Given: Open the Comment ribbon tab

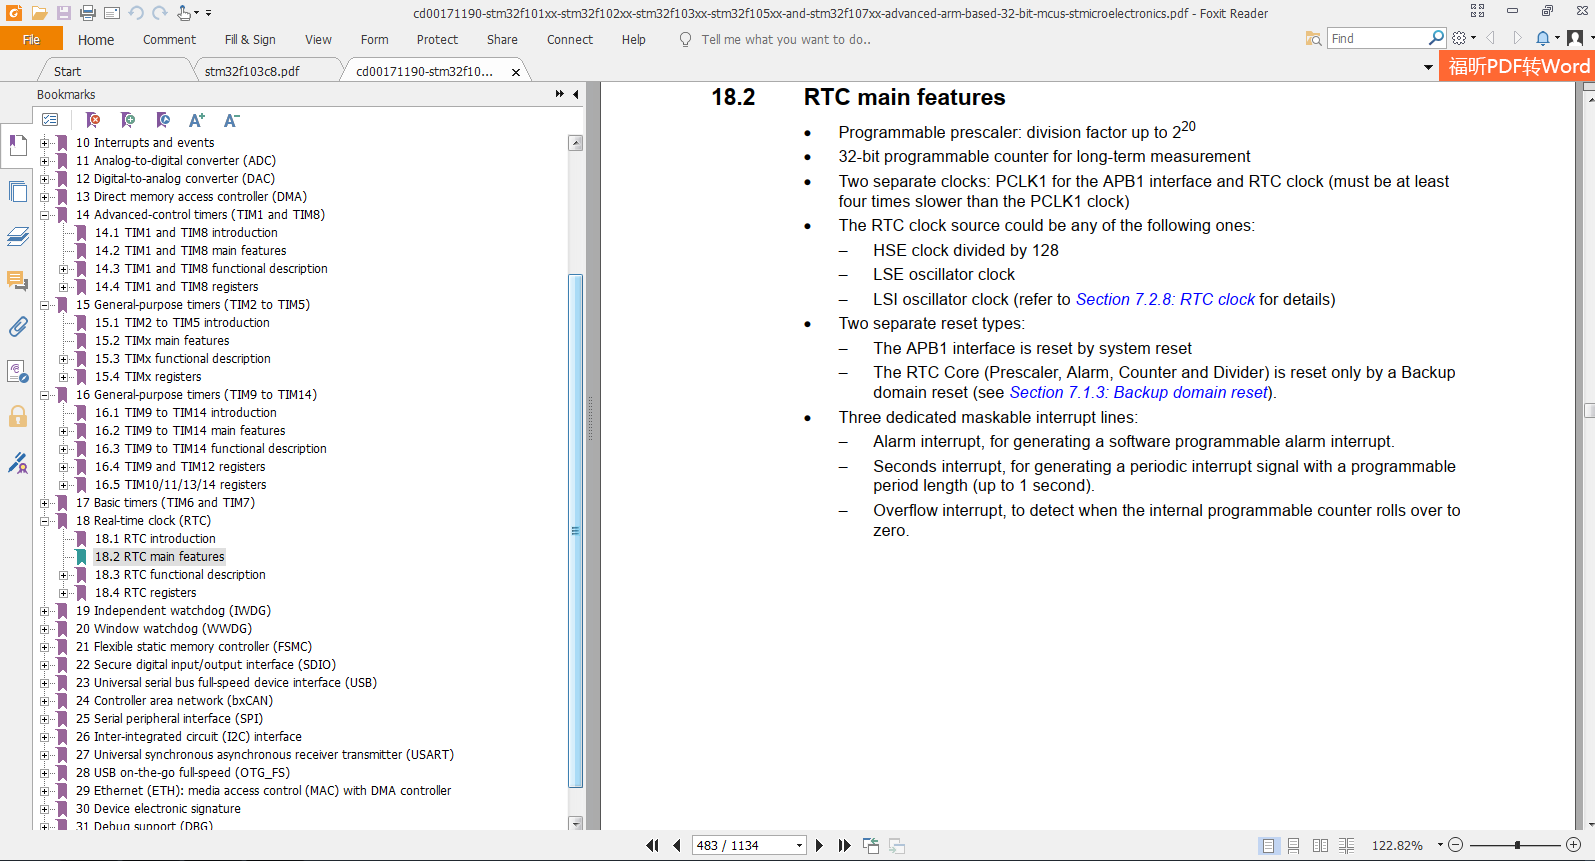Looking at the screenshot, I should click(169, 40).
